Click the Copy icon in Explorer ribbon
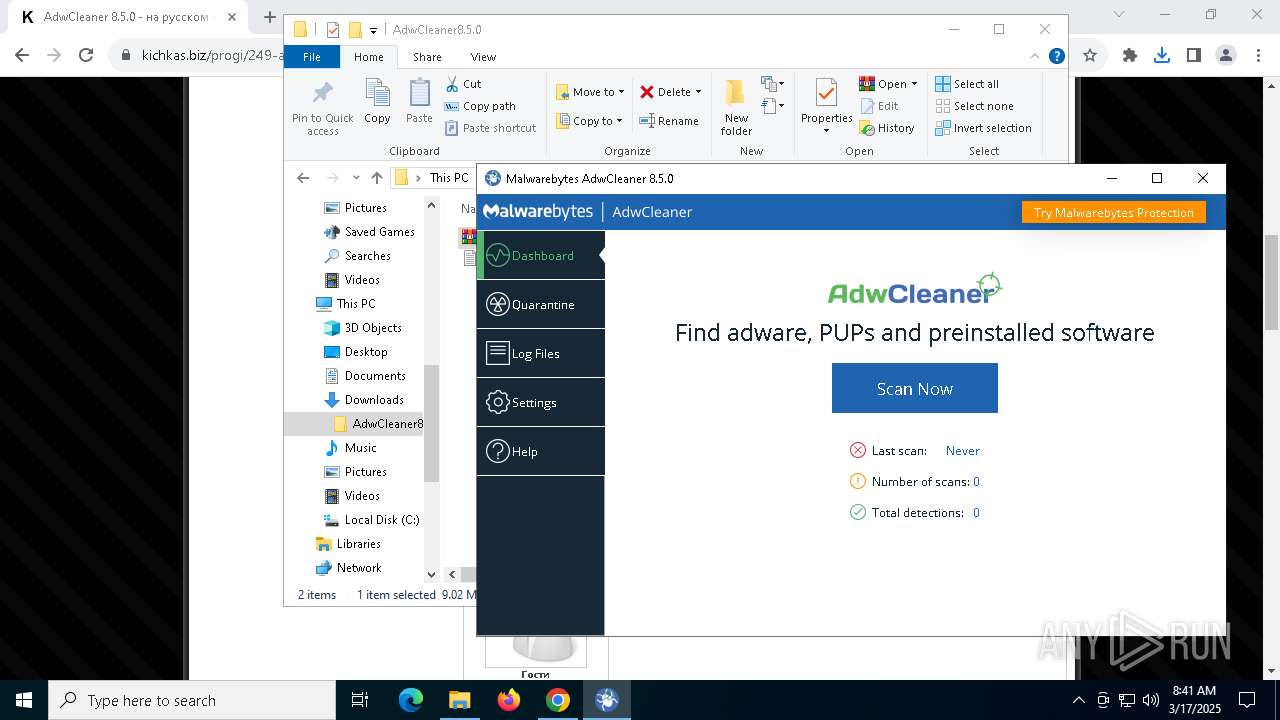The image size is (1280, 720). pyautogui.click(x=377, y=102)
